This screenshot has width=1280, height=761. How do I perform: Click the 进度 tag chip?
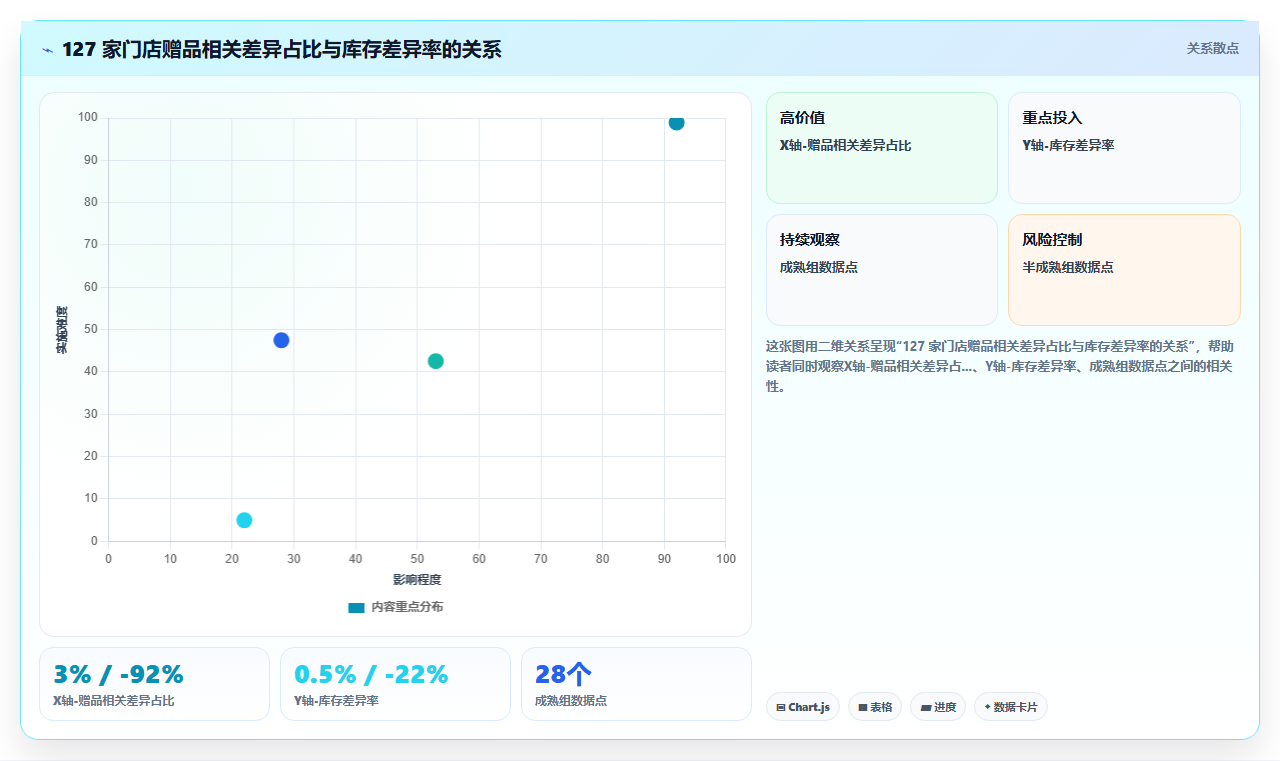click(x=937, y=707)
